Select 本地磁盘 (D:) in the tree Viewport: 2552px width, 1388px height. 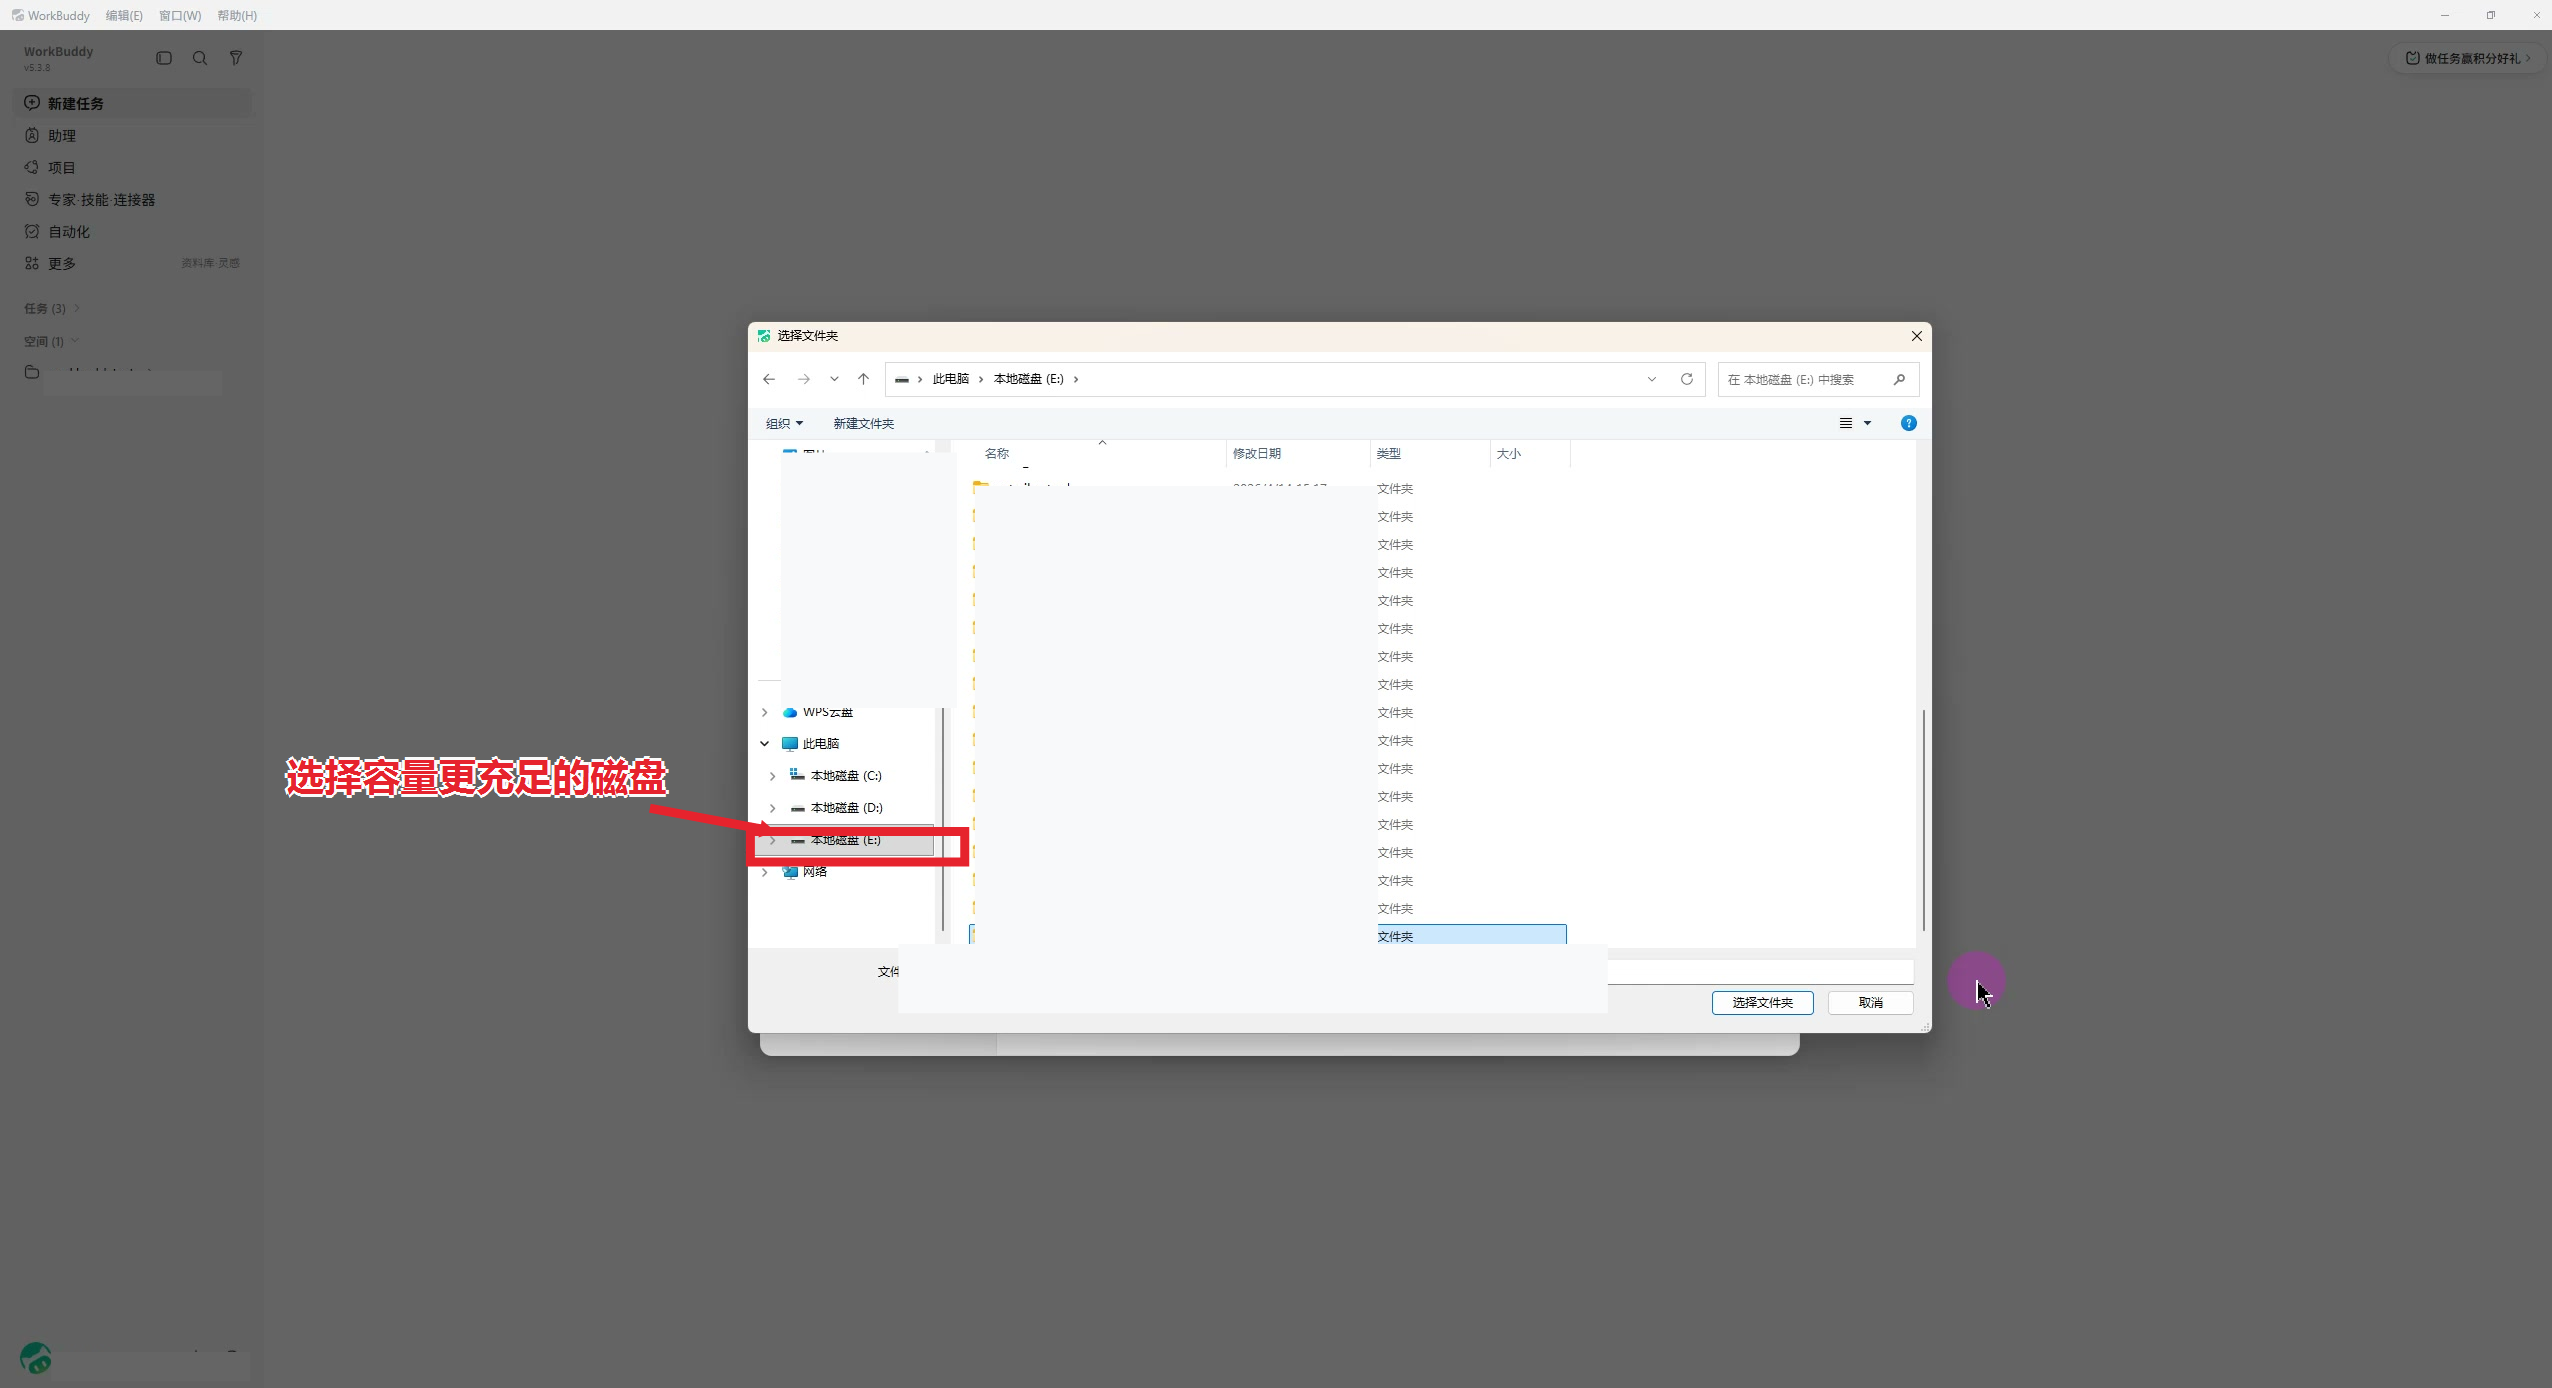[x=846, y=808]
